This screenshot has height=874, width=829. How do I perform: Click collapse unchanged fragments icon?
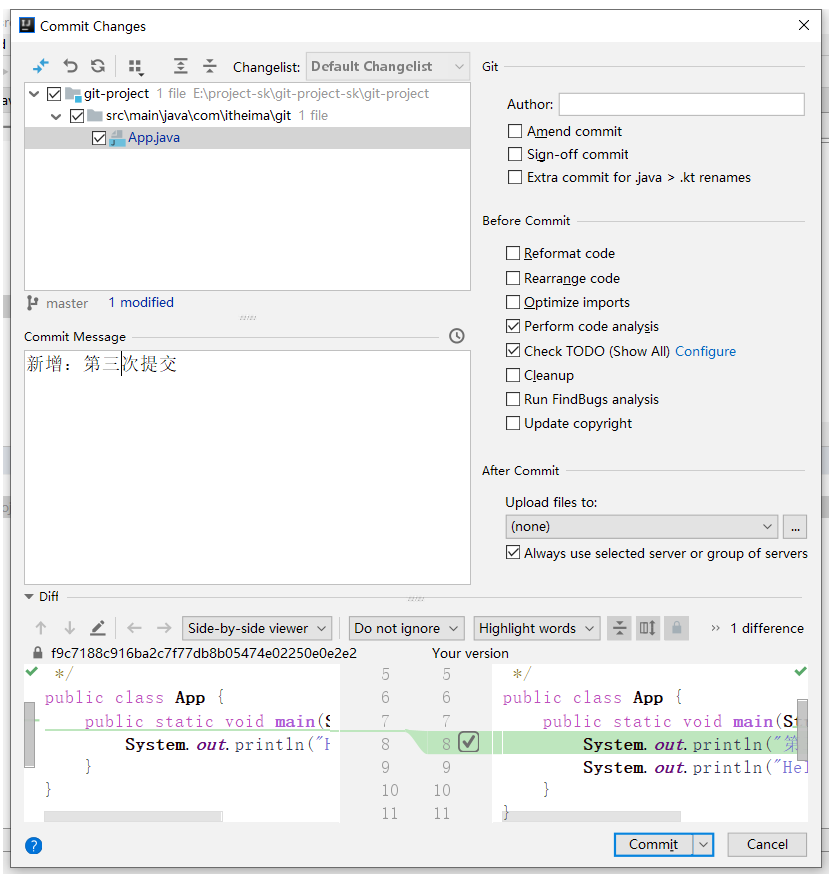[x=619, y=628]
